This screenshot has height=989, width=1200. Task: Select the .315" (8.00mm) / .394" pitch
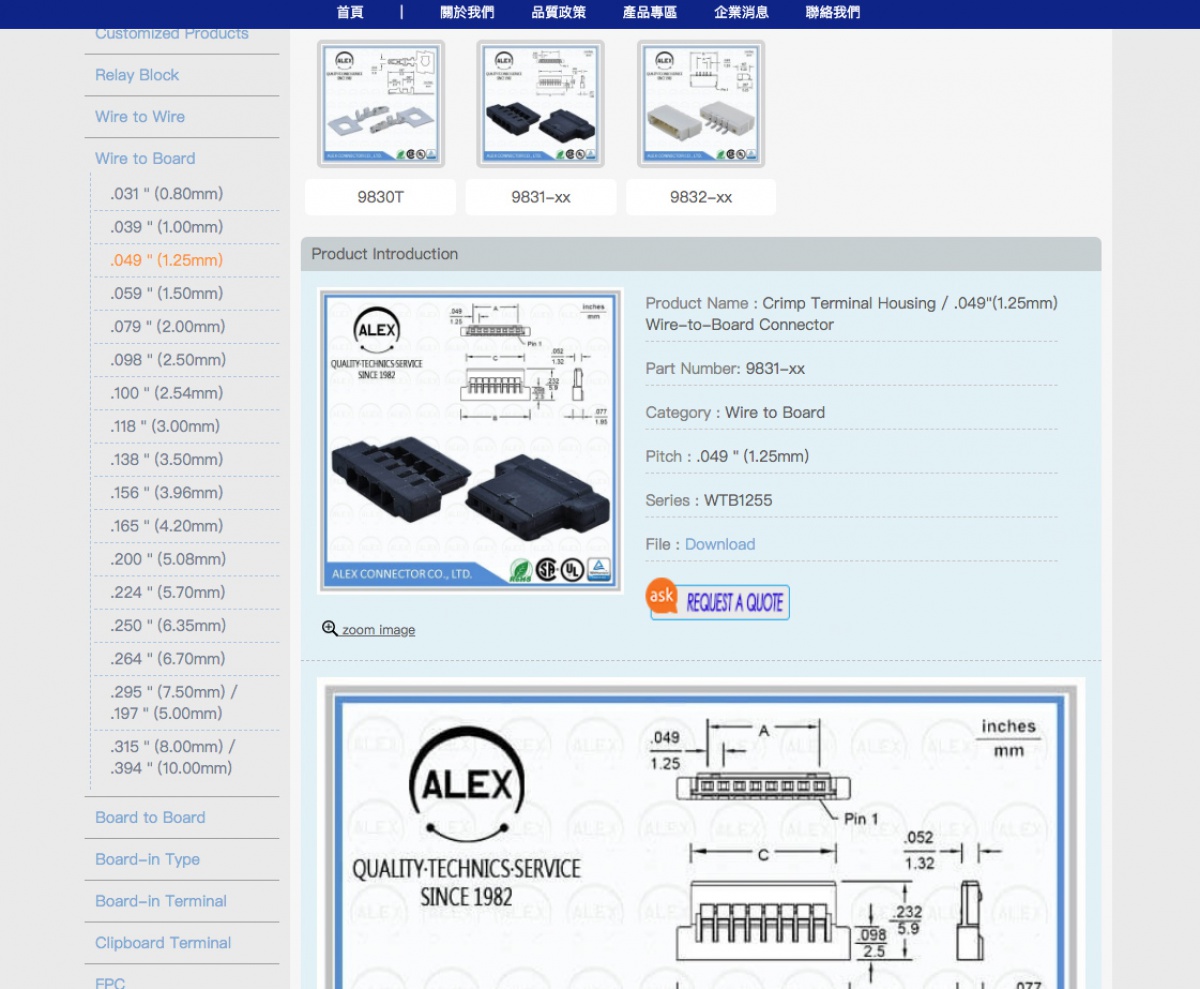(173, 758)
